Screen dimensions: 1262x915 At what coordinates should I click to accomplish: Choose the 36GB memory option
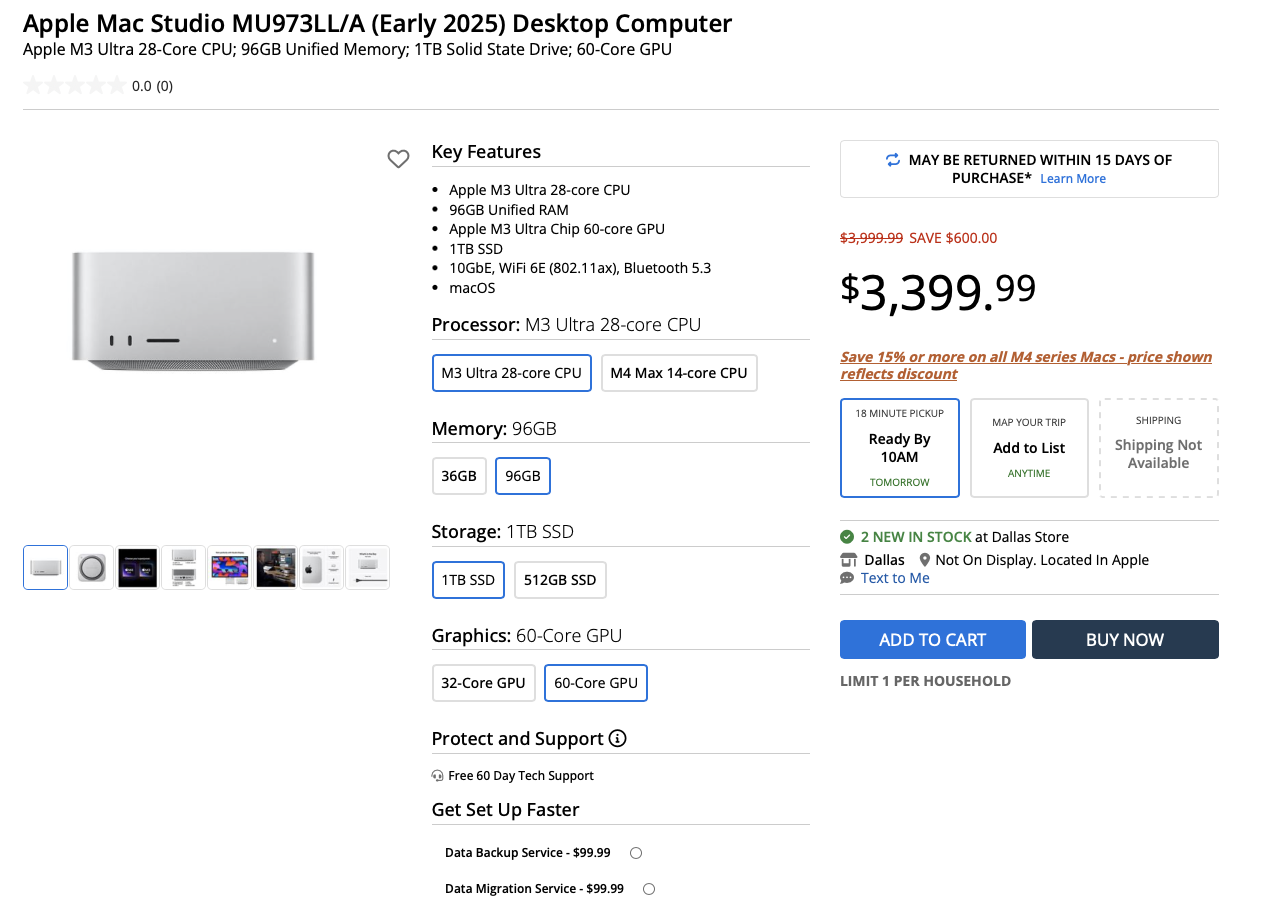coord(459,476)
